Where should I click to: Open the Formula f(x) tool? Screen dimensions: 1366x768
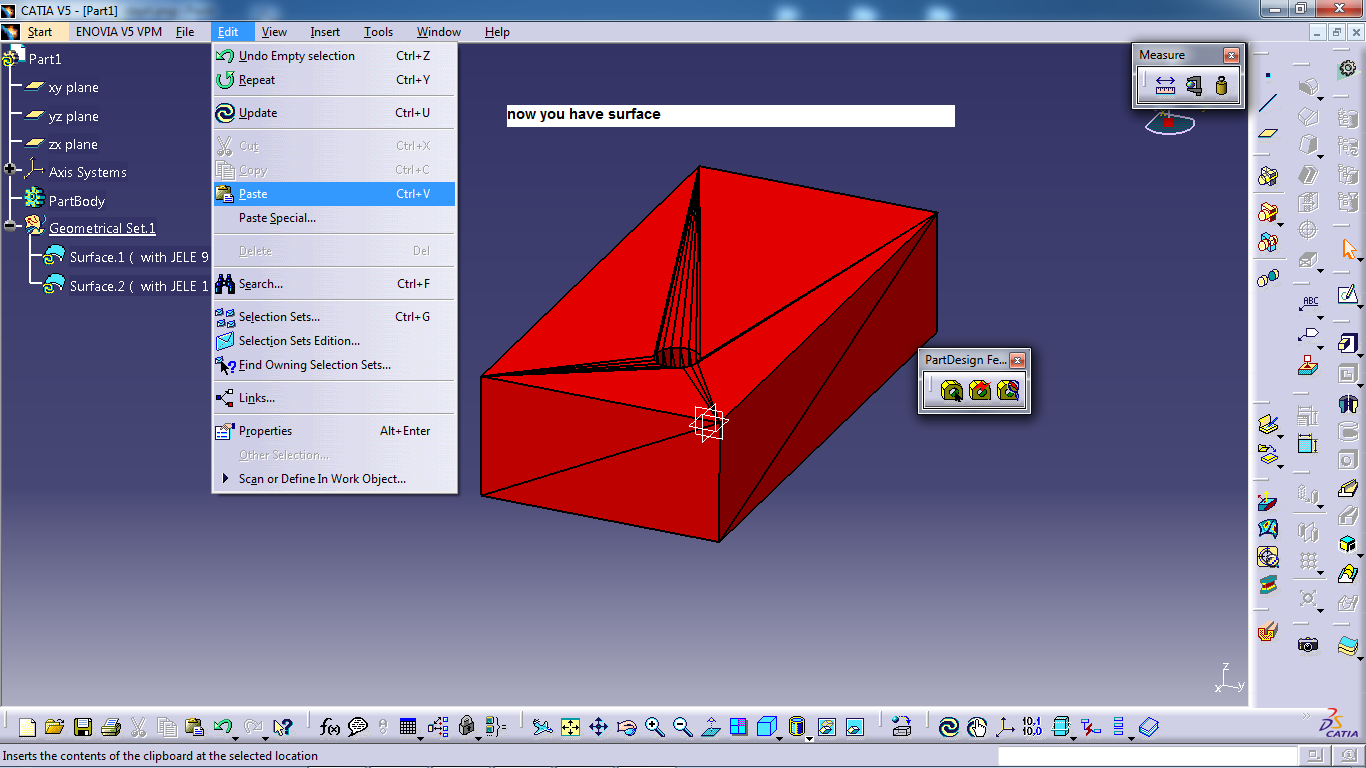(x=330, y=727)
